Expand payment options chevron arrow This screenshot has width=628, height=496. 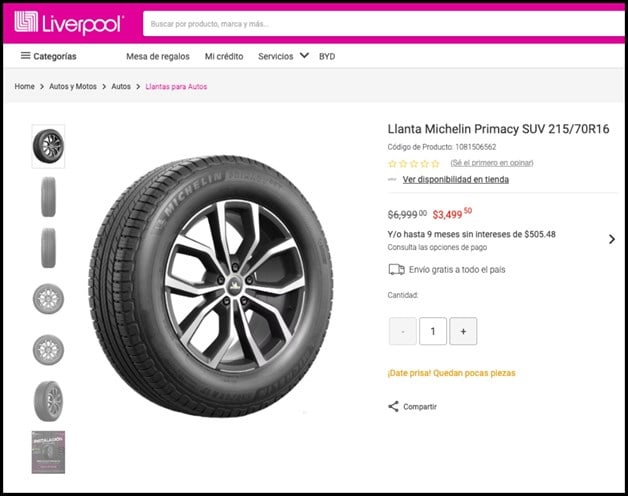(611, 239)
